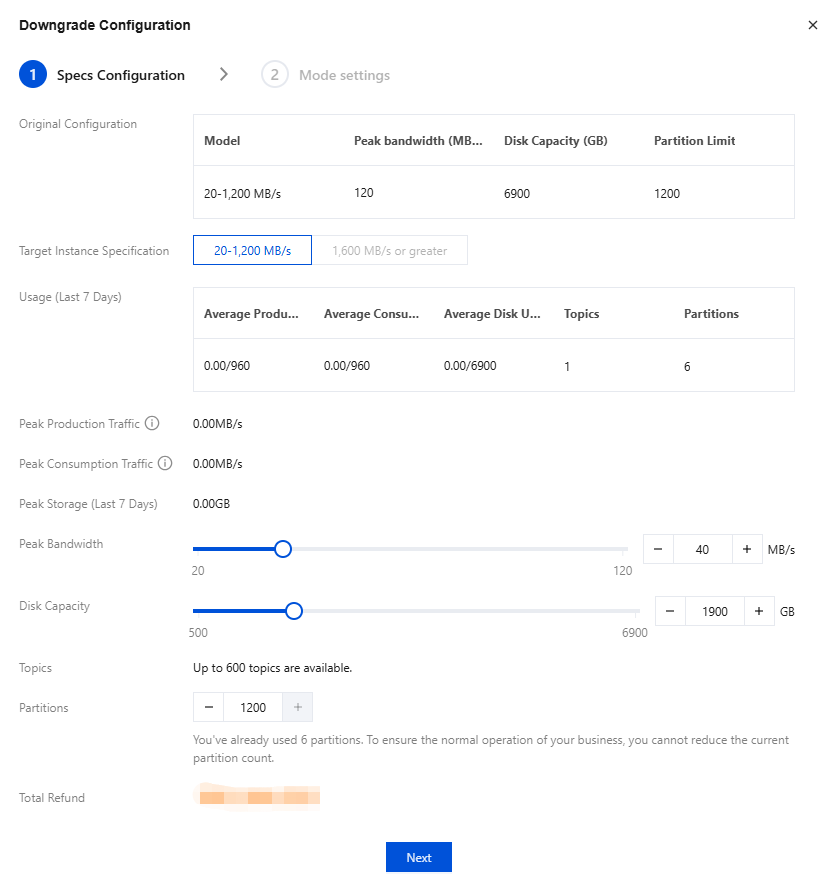Select the 1,600 MB/s or greater option
Screen dimensions: 835x890
click(x=390, y=251)
